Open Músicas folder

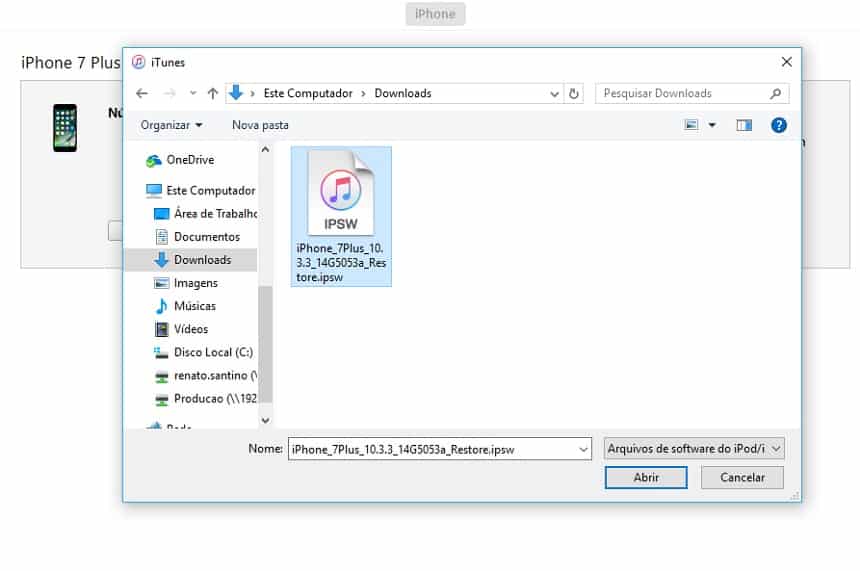[185, 306]
